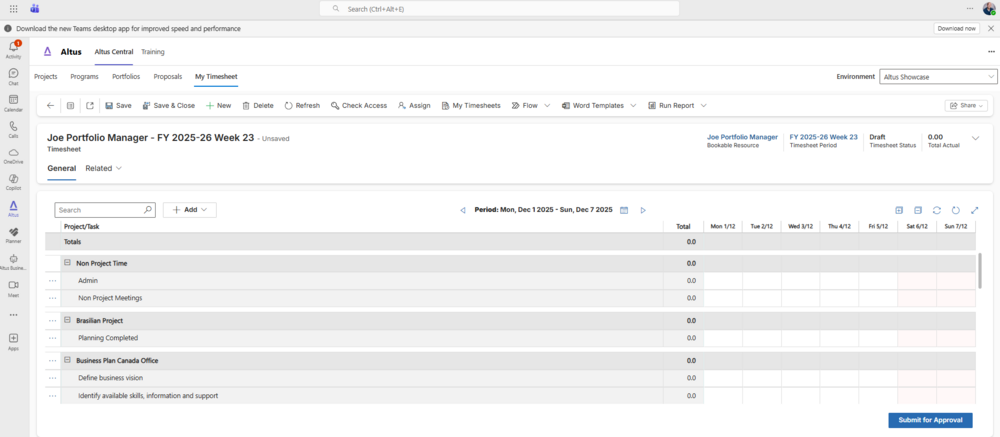Open the Environment dropdown showing Altus Showcase
Screen dimensions: 1000x437
[938, 76]
